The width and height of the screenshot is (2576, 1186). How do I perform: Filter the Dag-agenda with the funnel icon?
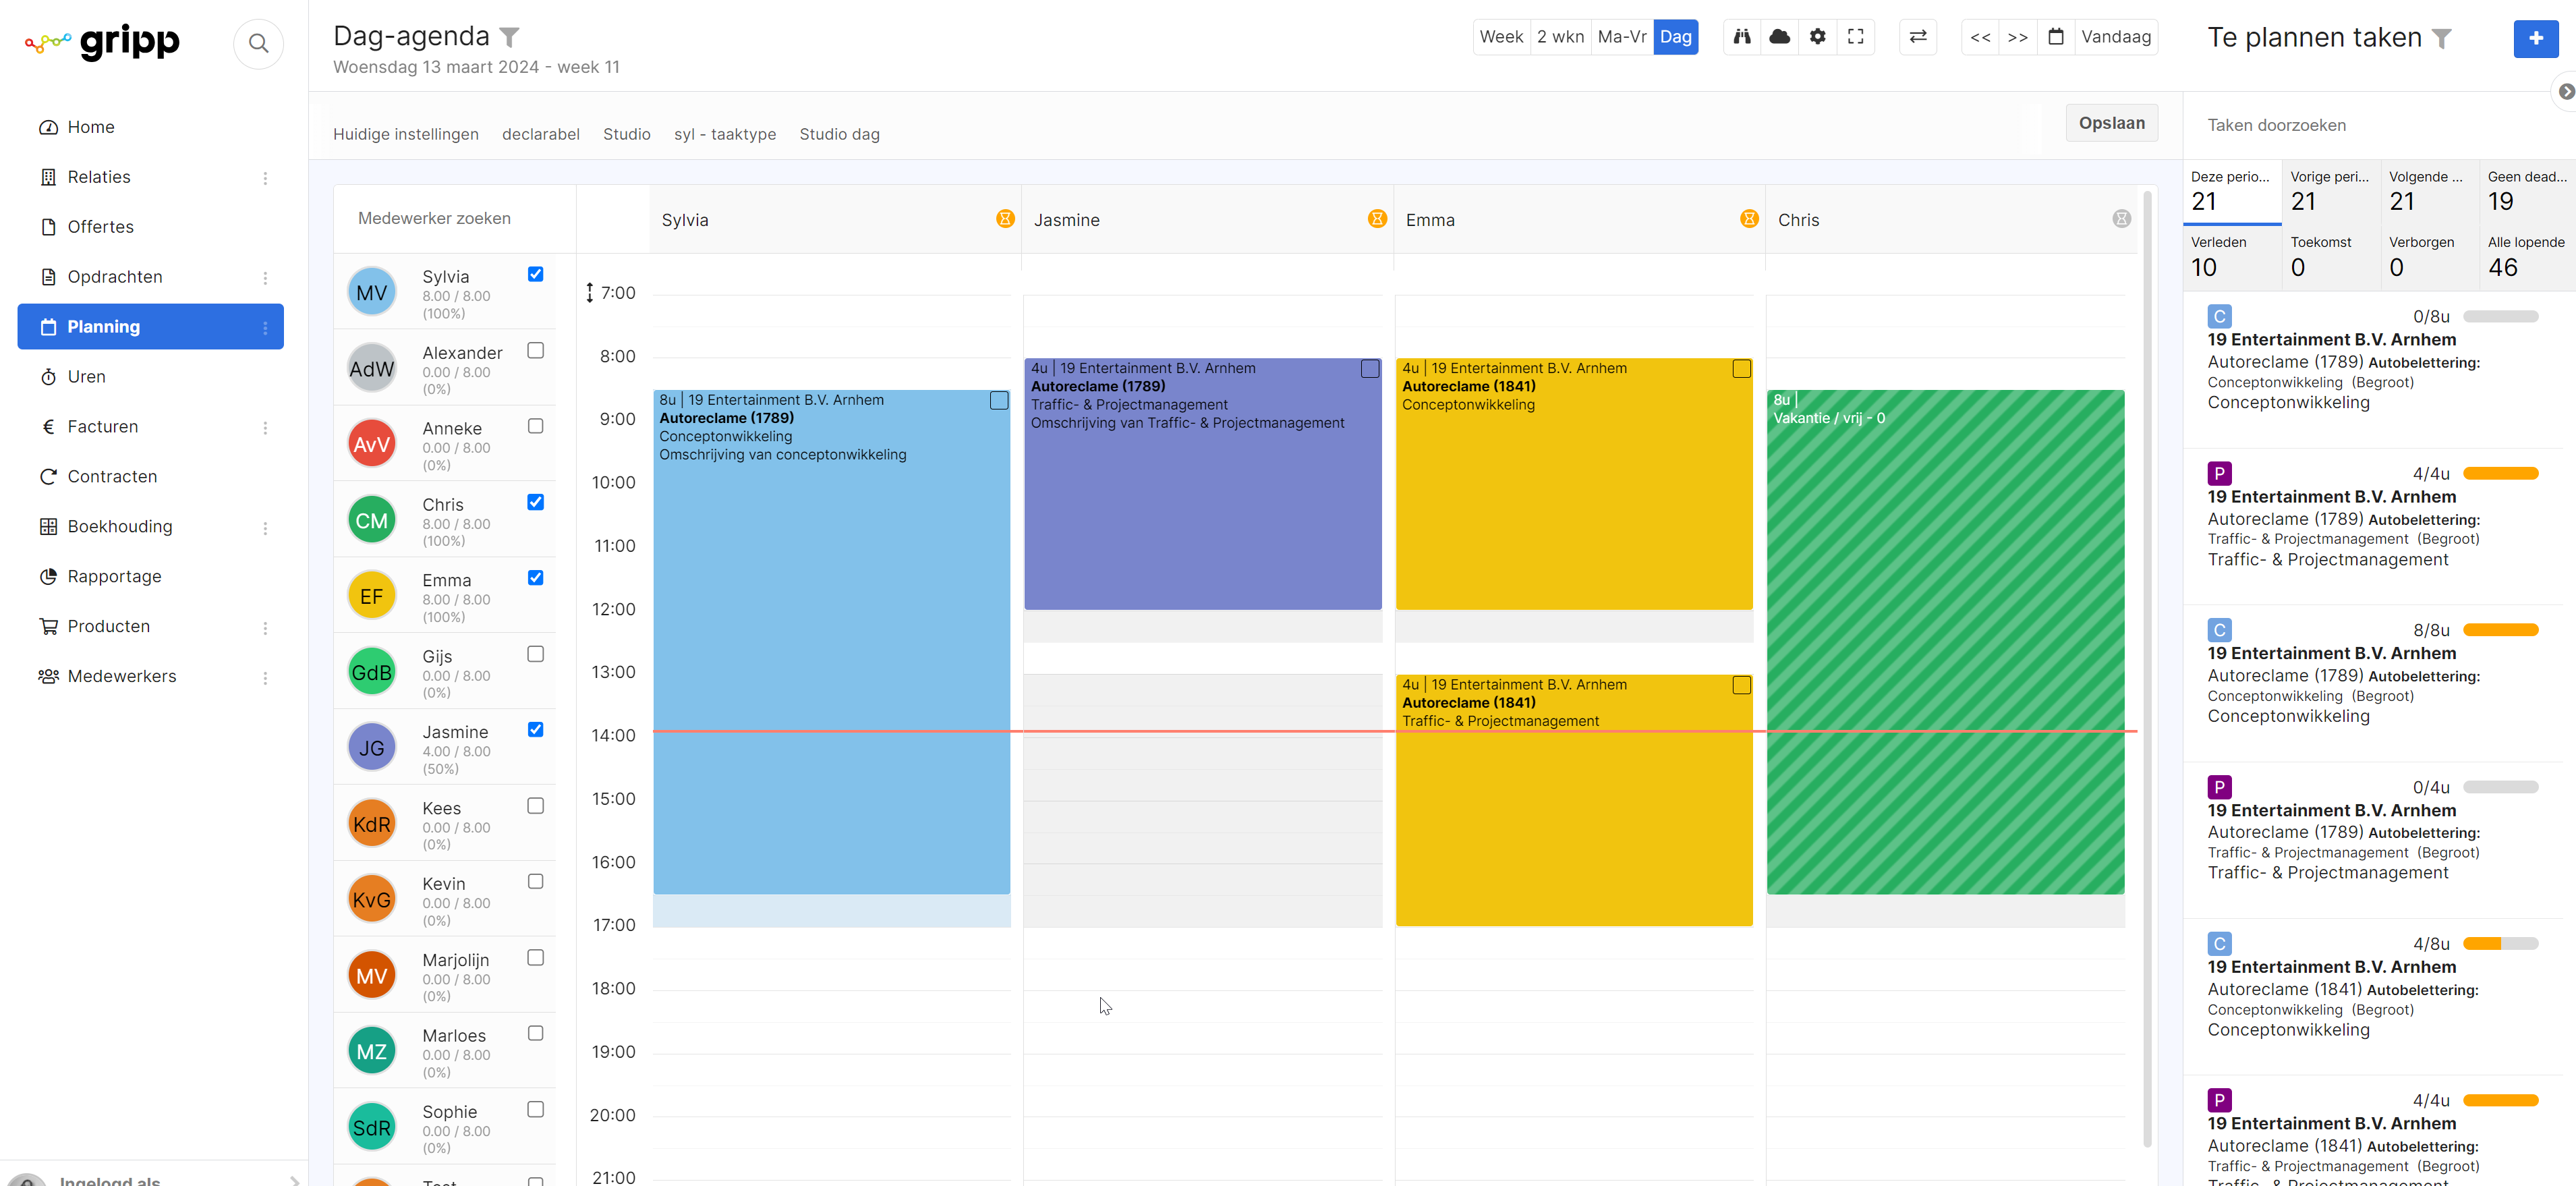(x=510, y=38)
